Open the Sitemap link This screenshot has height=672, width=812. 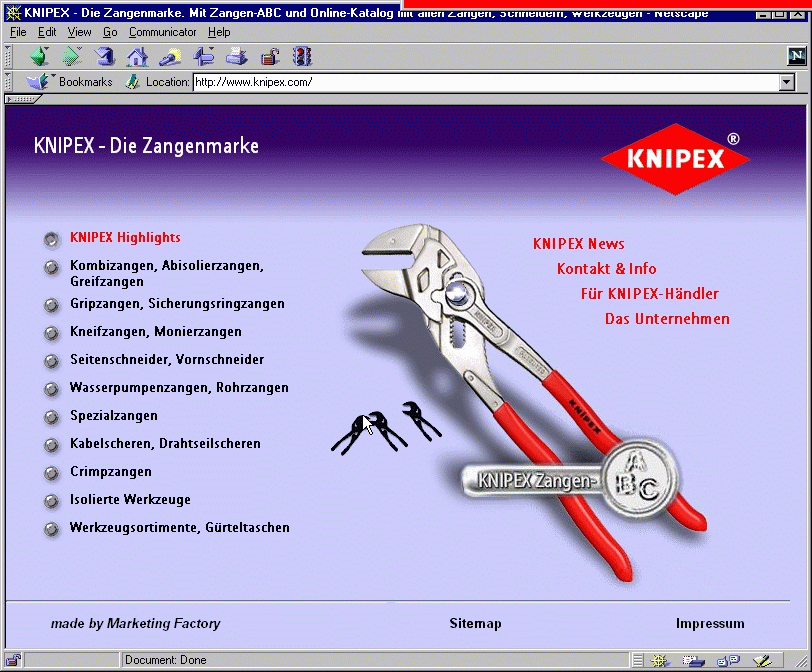point(475,623)
